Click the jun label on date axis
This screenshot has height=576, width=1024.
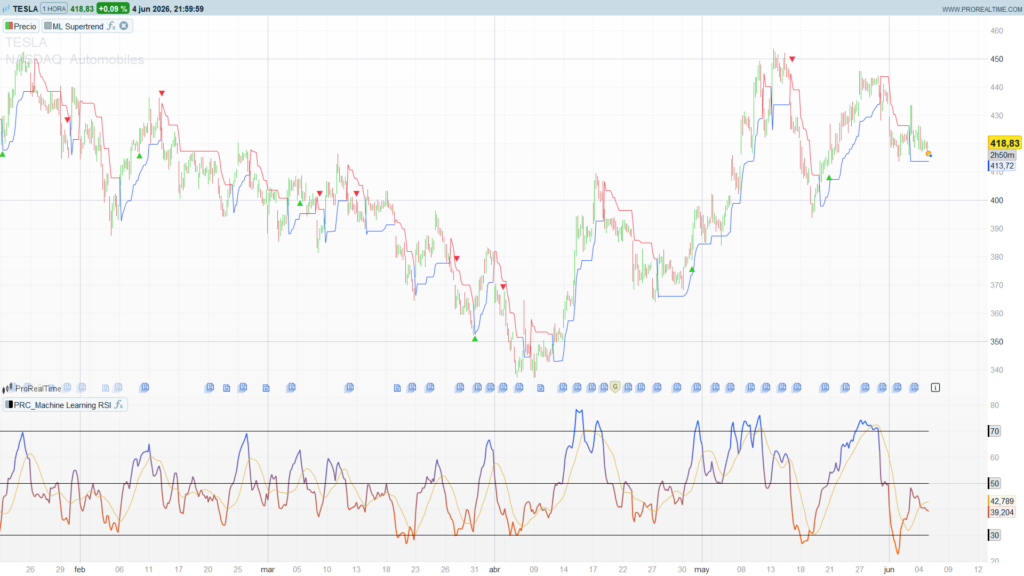point(889,569)
